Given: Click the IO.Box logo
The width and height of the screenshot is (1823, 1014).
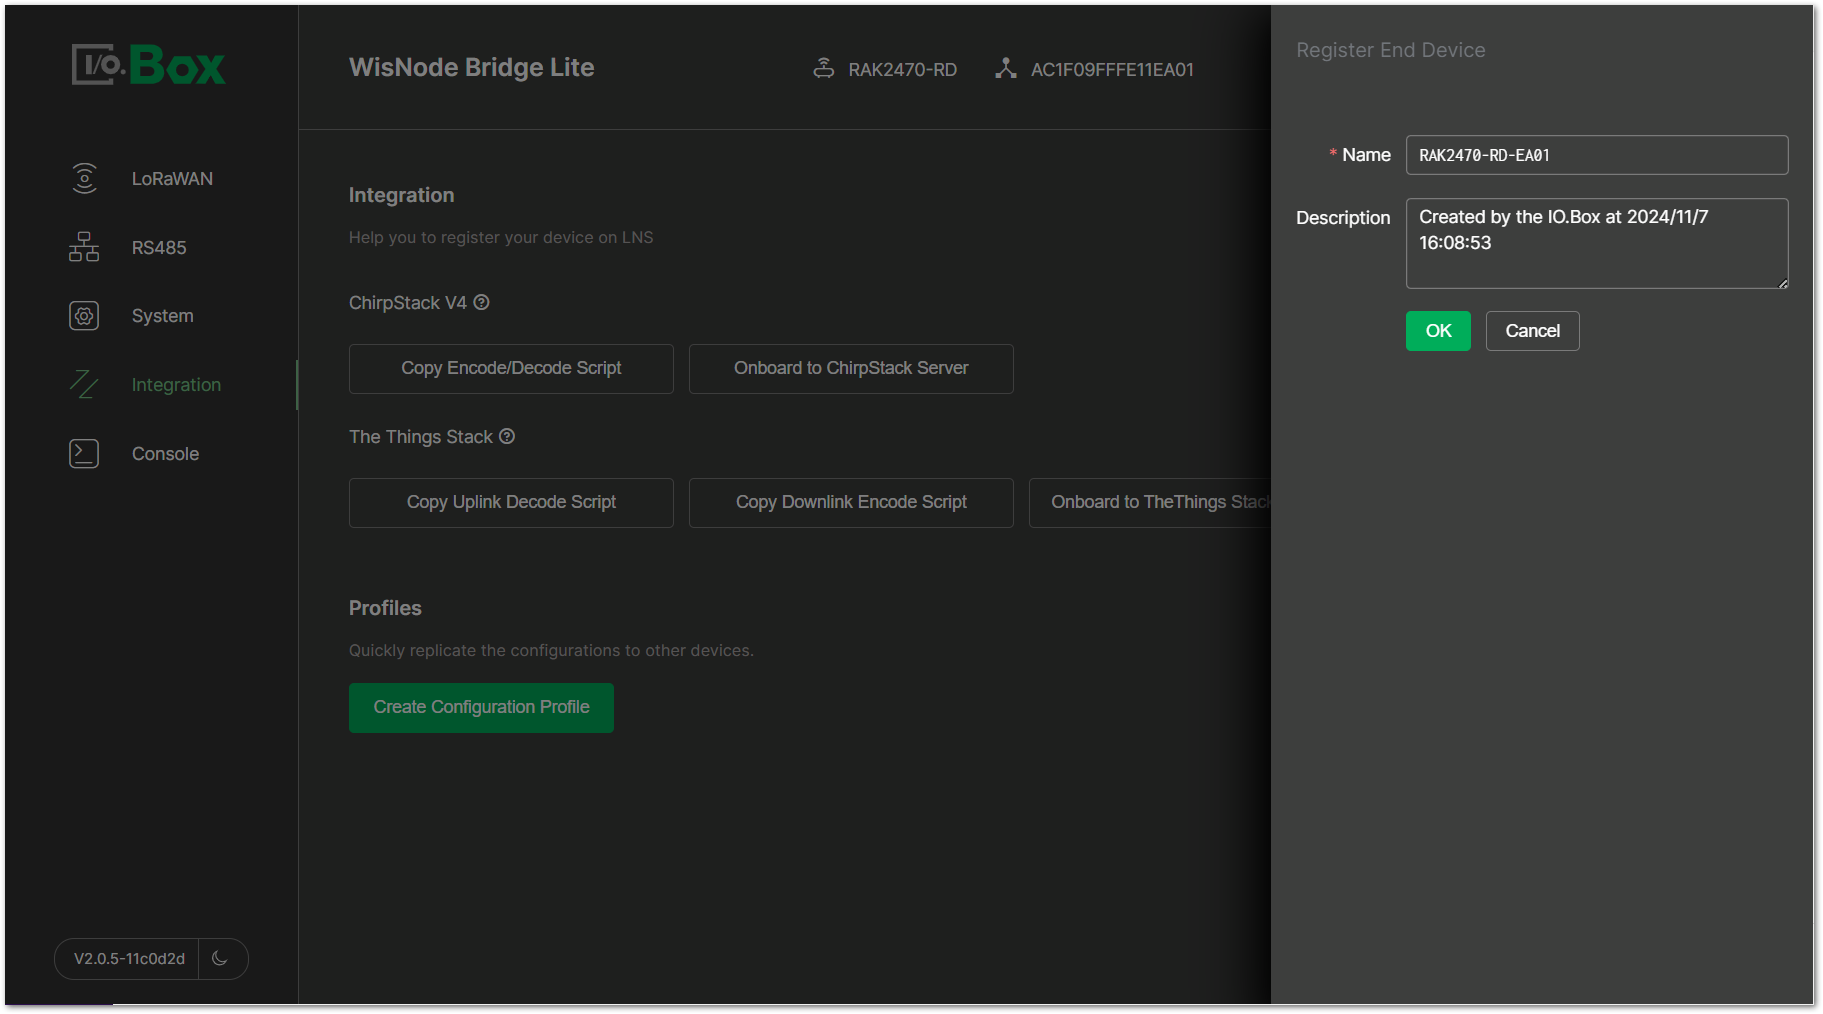Looking at the screenshot, I should coord(148,65).
